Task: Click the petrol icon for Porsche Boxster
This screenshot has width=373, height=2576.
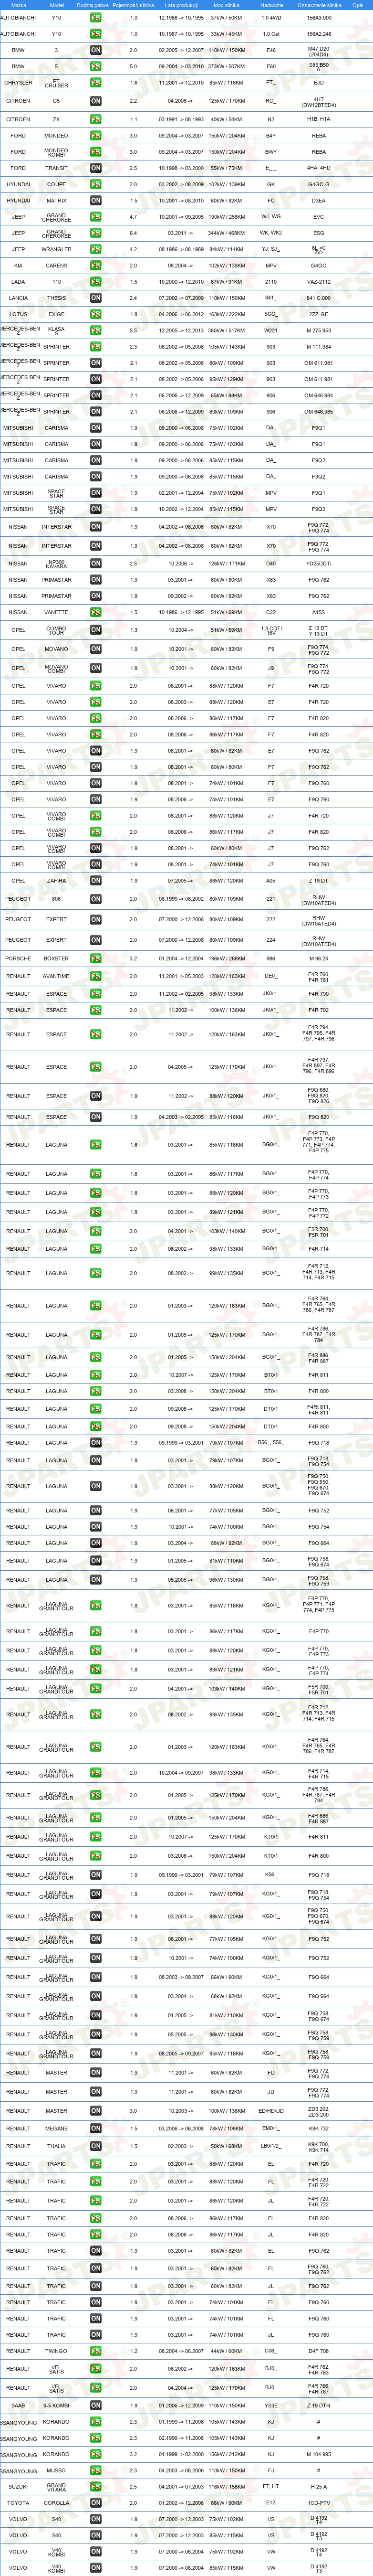Action: pyautogui.click(x=95, y=958)
